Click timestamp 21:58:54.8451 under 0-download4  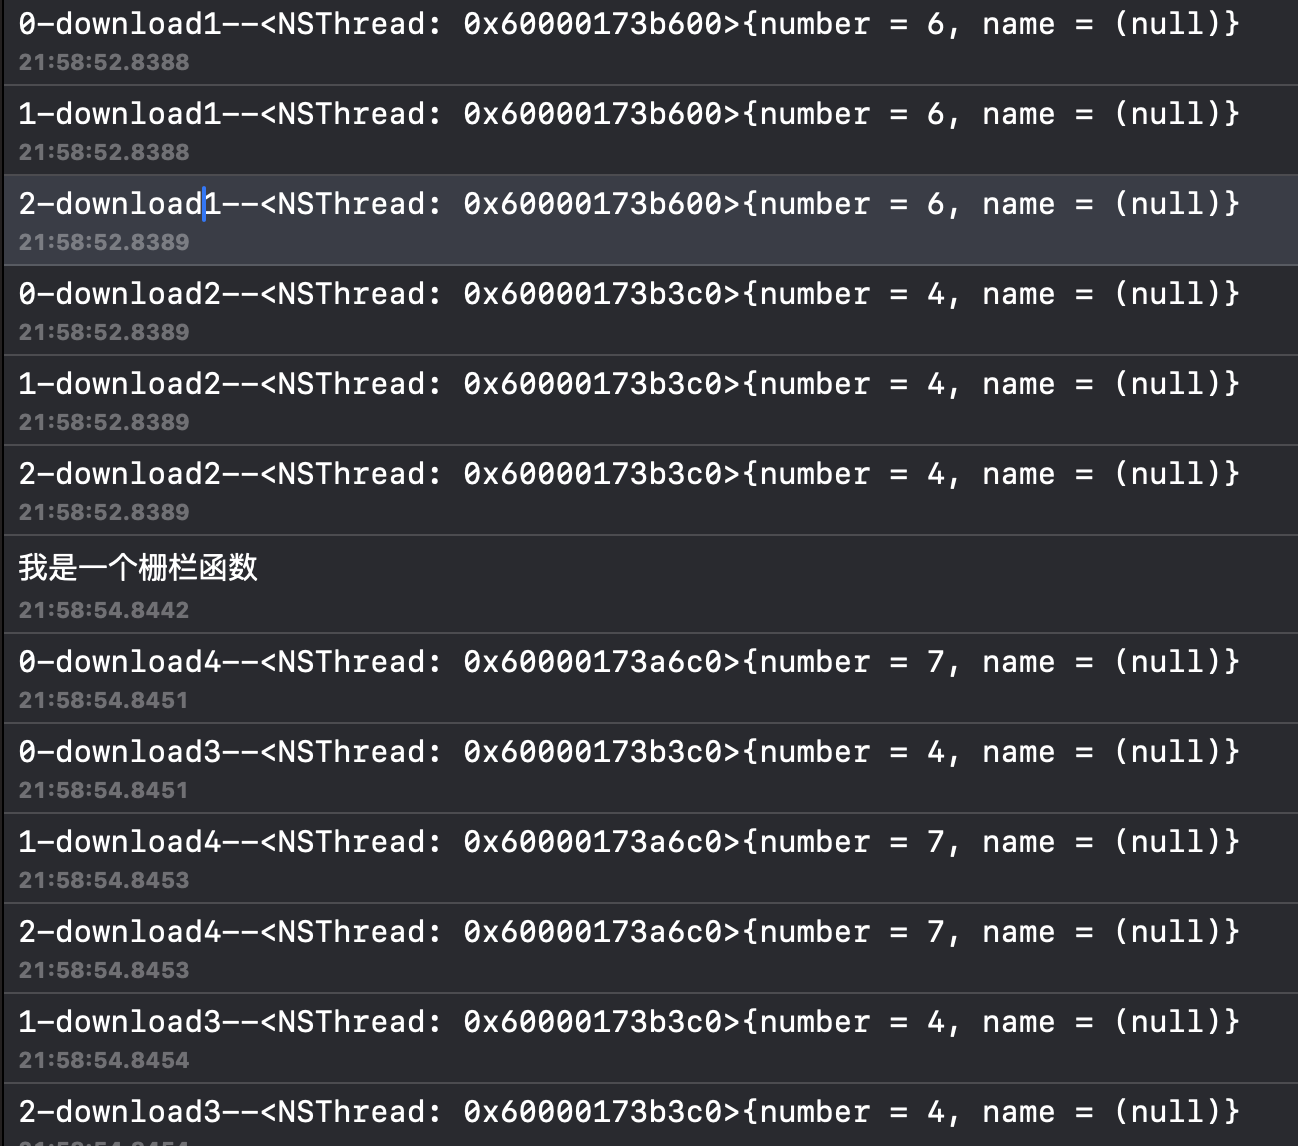104,700
